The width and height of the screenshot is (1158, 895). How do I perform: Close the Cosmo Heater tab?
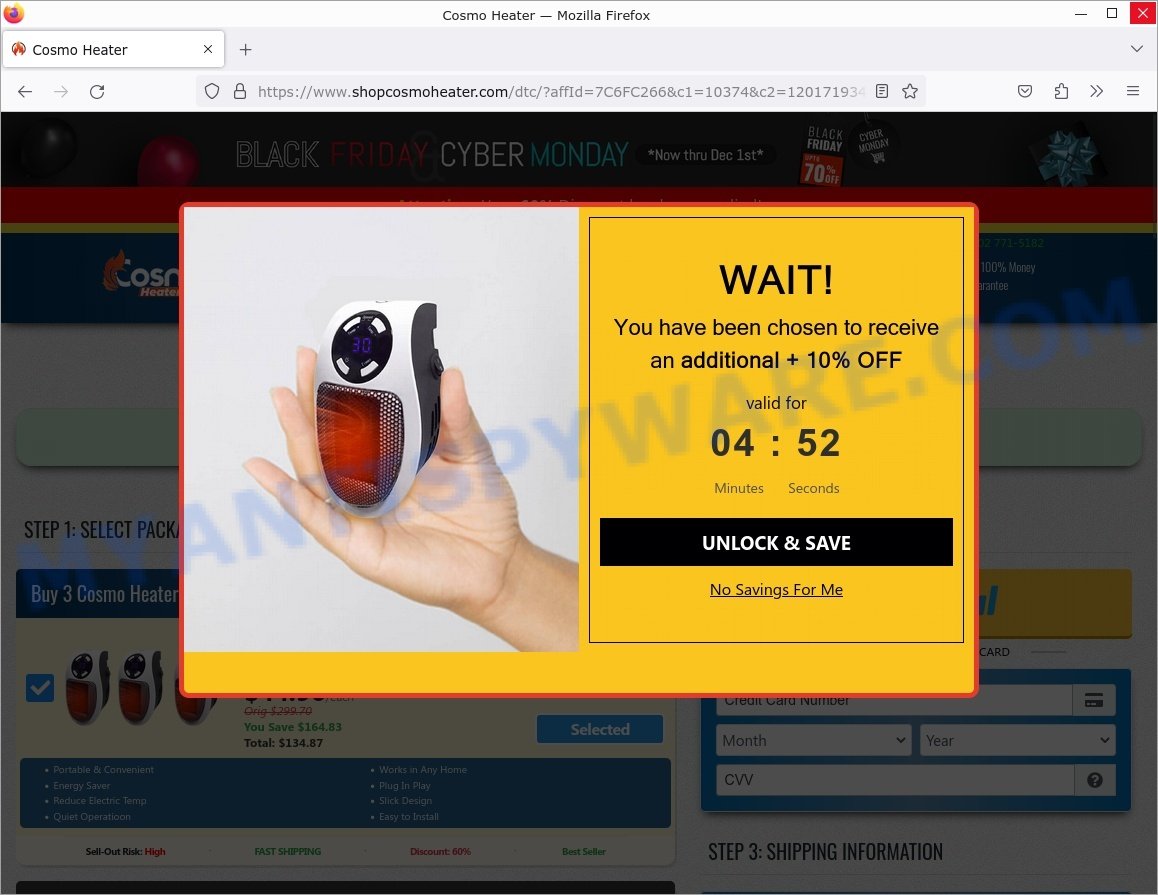(x=208, y=49)
